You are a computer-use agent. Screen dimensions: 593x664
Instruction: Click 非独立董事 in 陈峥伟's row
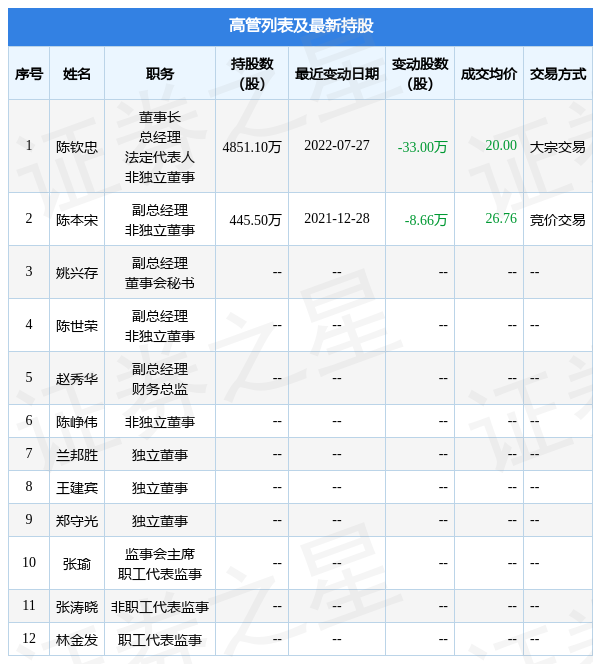[160, 422]
